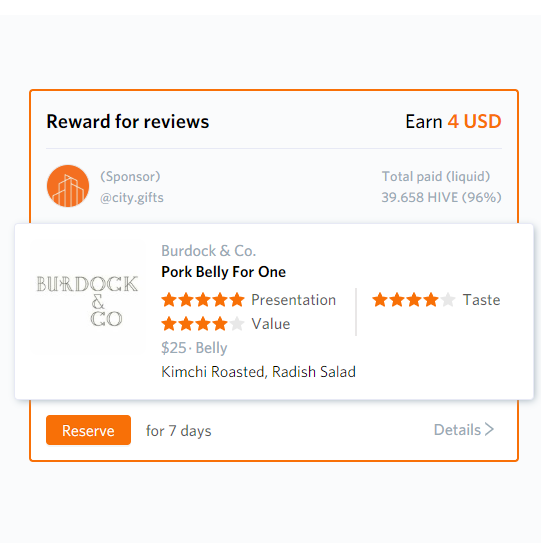Viewport: 543px width, 543px height.
Task: Click the Kimchi Roasted, Radish Salad description
Action: coord(258,372)
